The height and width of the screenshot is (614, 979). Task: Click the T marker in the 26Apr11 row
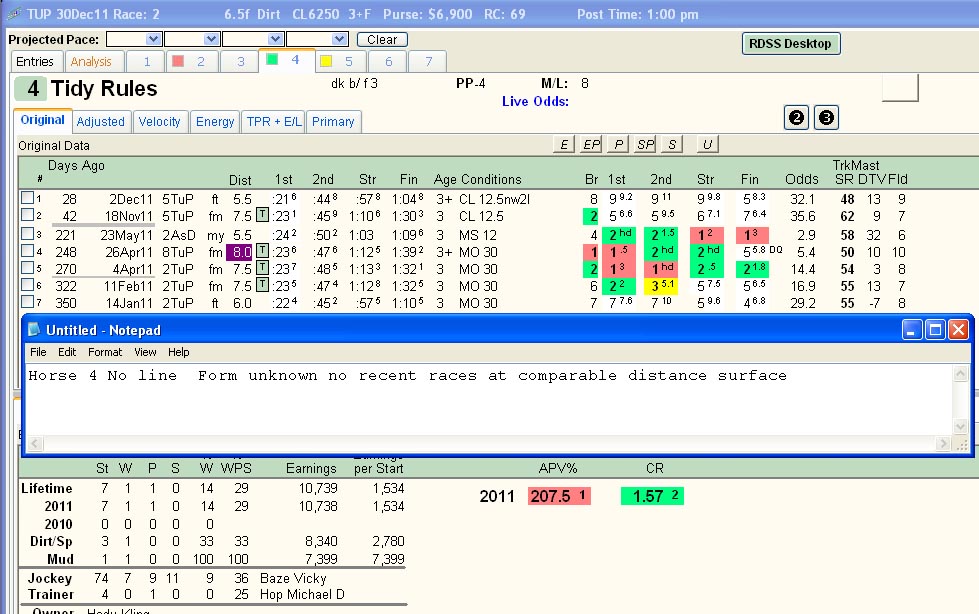(x=262, y=251)
